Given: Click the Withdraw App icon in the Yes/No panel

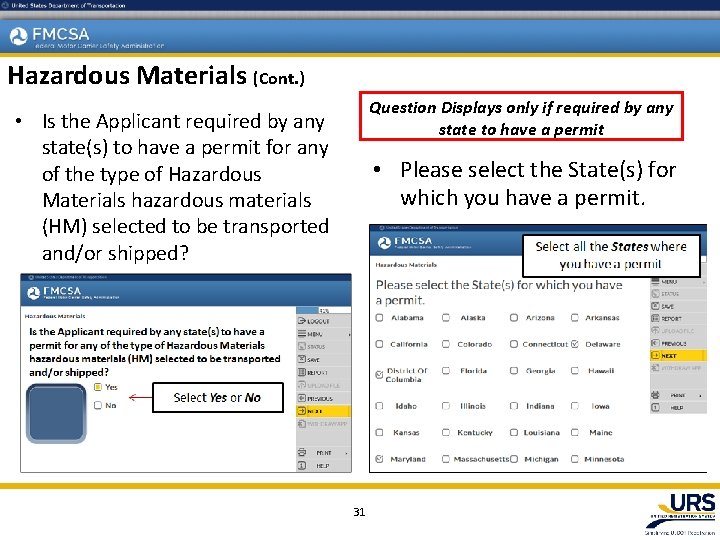Looking at the screenshot, I should [302, 423].
